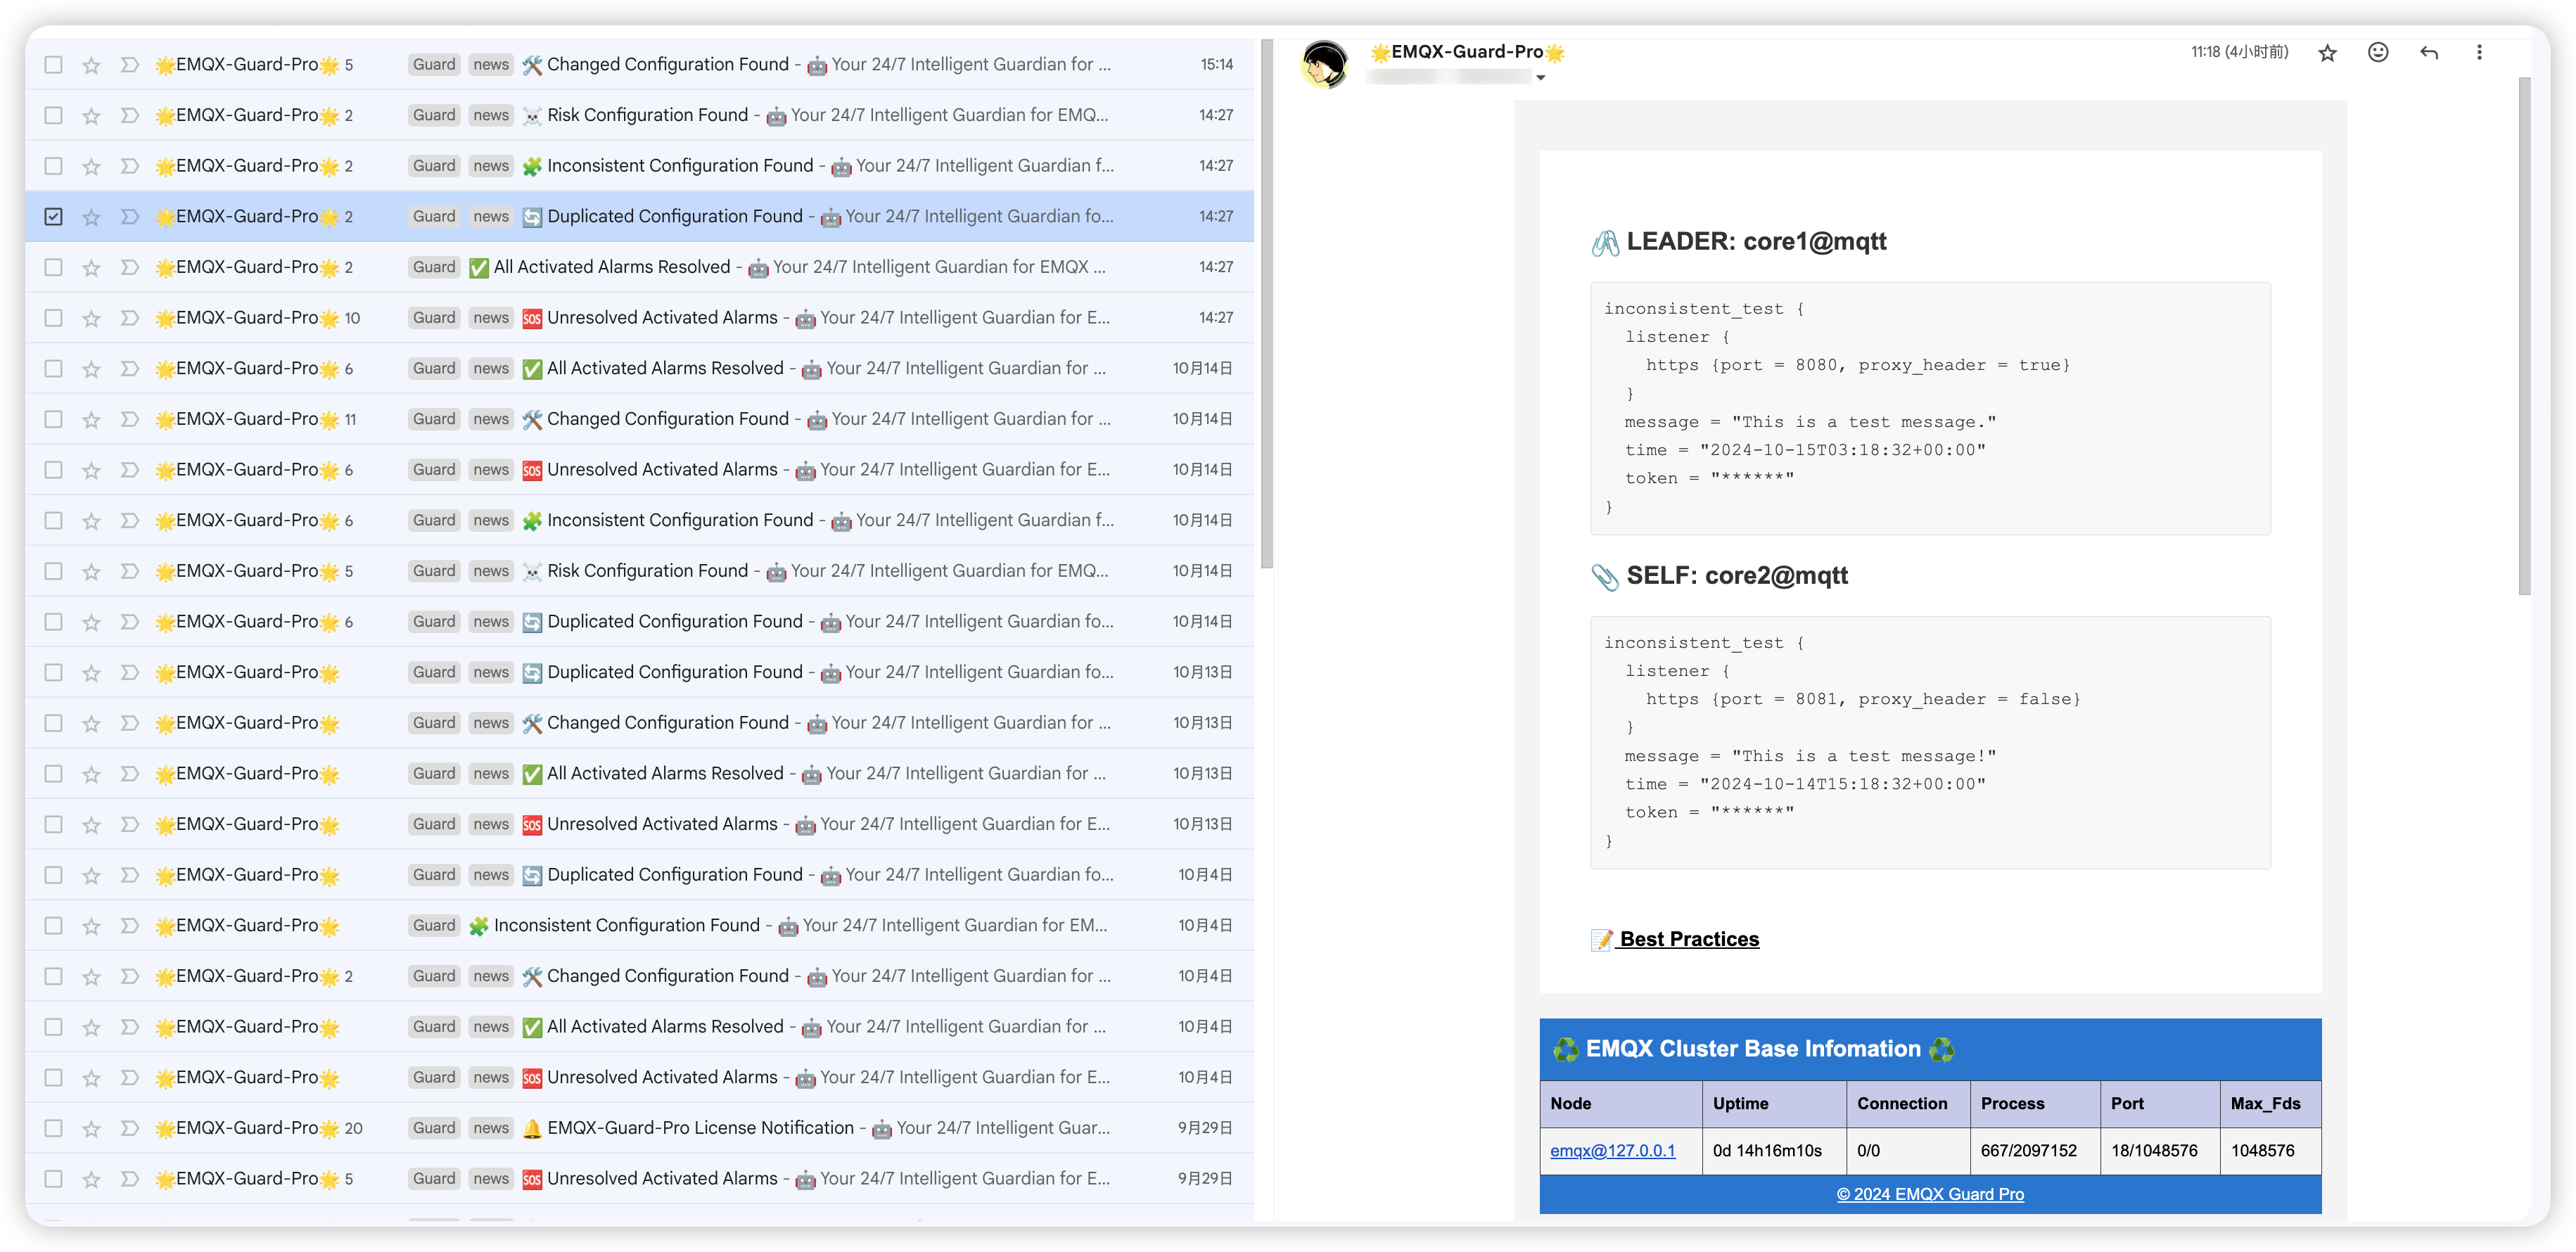Star the 9月29日 Unresolved Activated Alarms email
Screen dimensions: 2576x1252
(91, 1179)
